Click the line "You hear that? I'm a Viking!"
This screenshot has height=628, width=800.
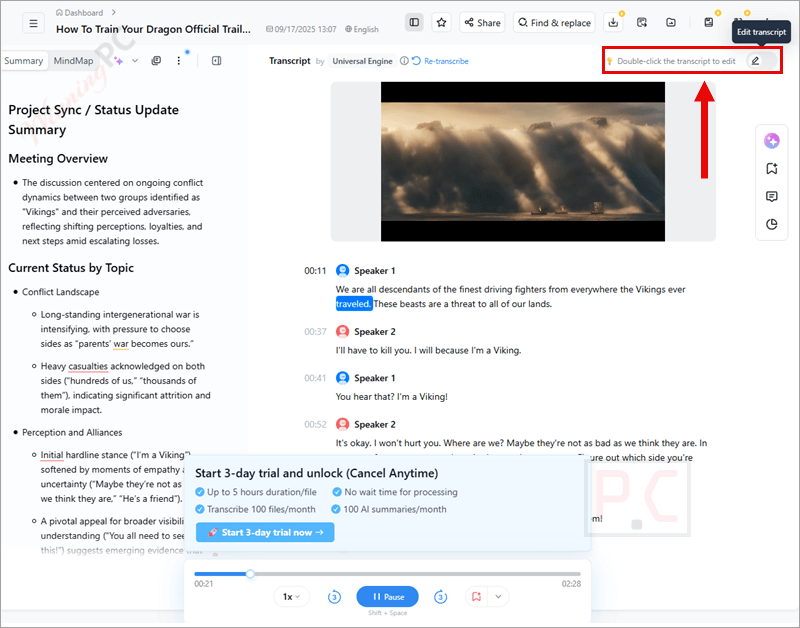coord(391,396)
